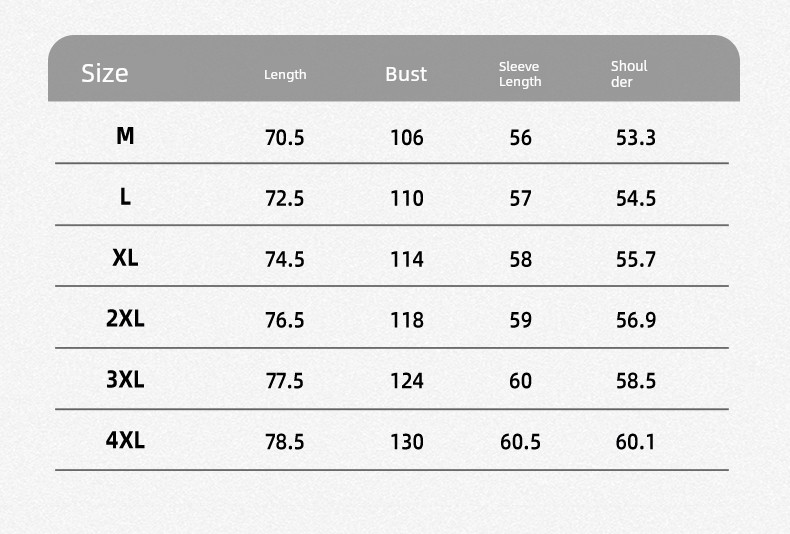Select the Sleeve Length header
The width and height of the screenshot is (790, 534).
[520, 74]
